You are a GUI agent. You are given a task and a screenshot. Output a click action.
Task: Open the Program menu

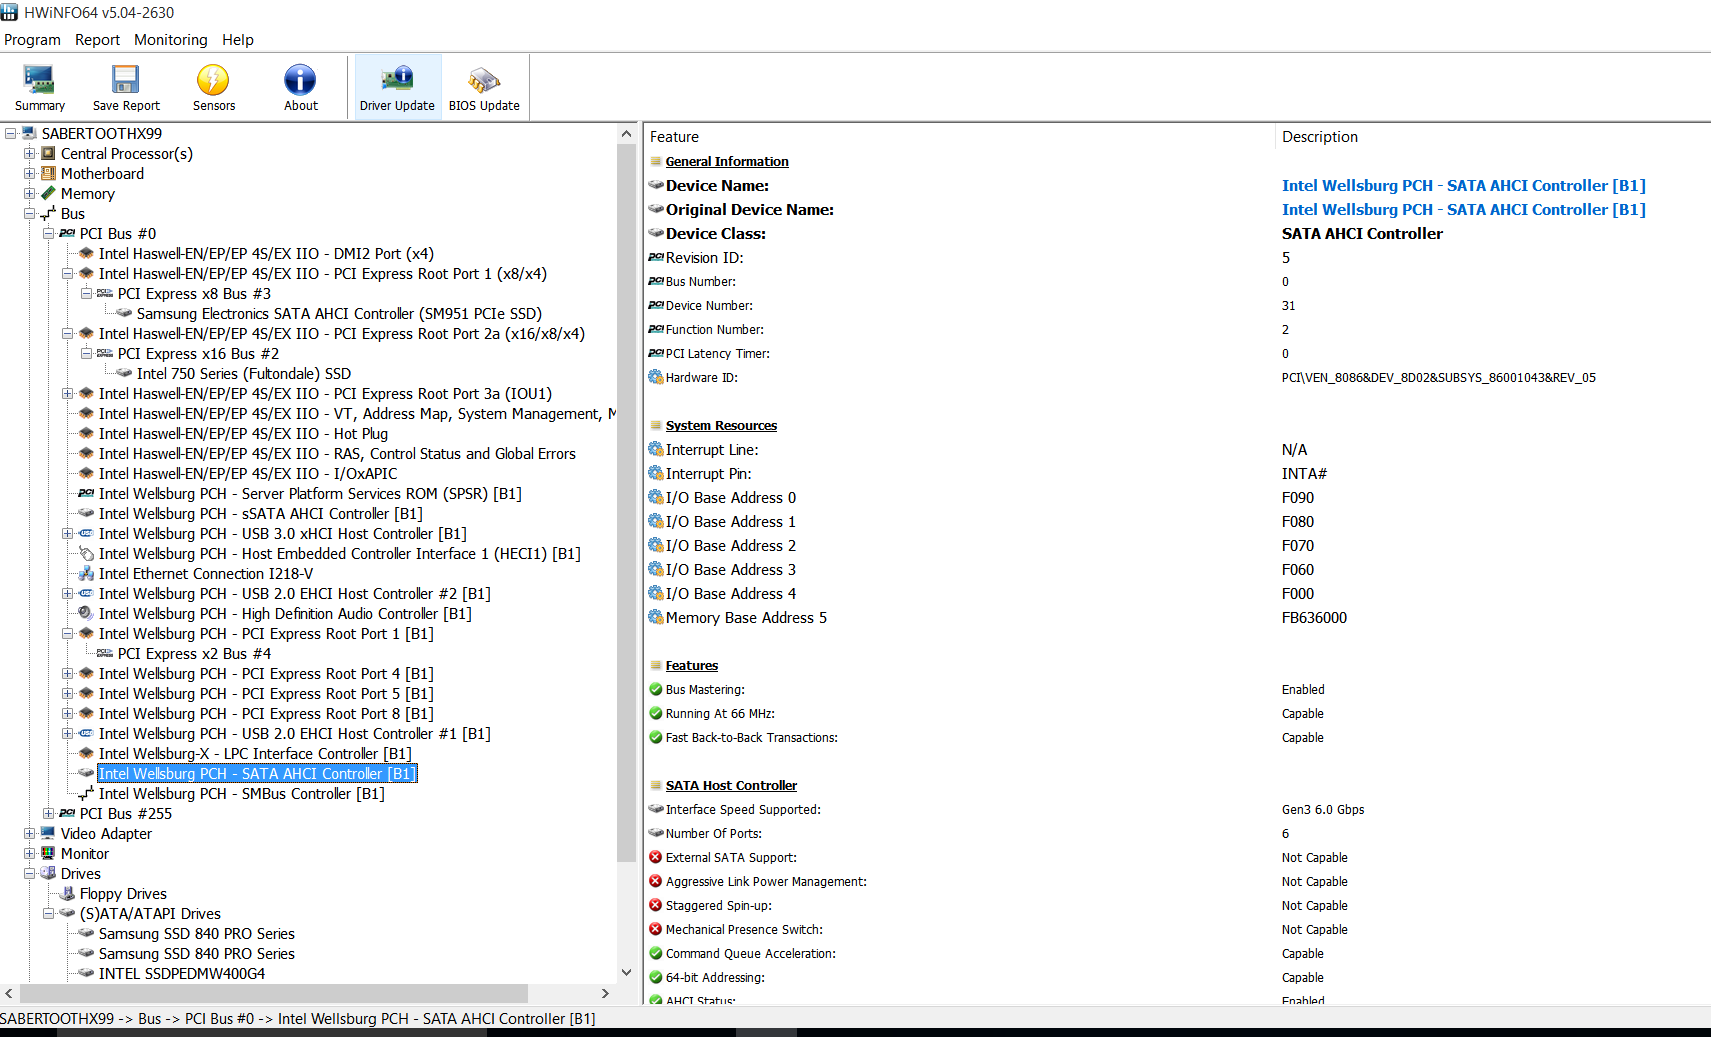pyautogui.click(x=32, y=40)
